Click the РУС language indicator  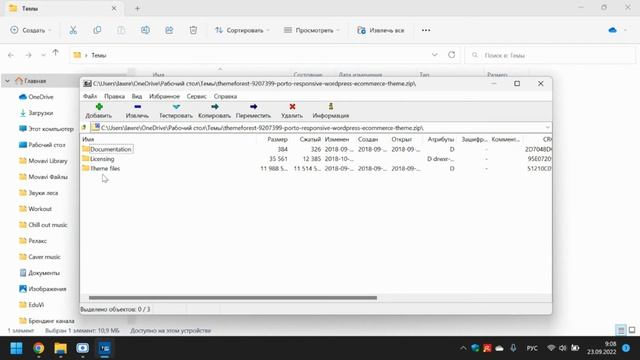click(x=532, y=348)
